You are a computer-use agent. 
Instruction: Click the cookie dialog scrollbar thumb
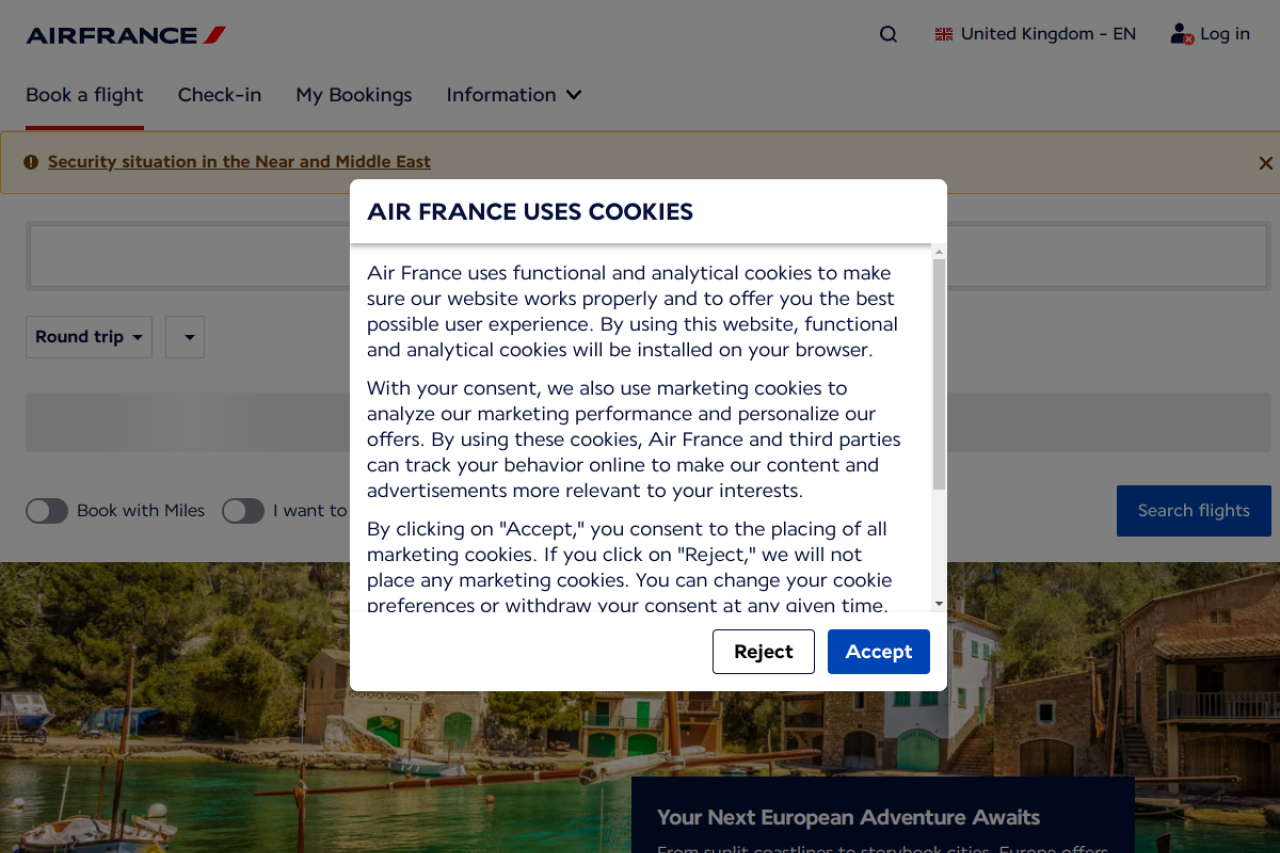939,375
